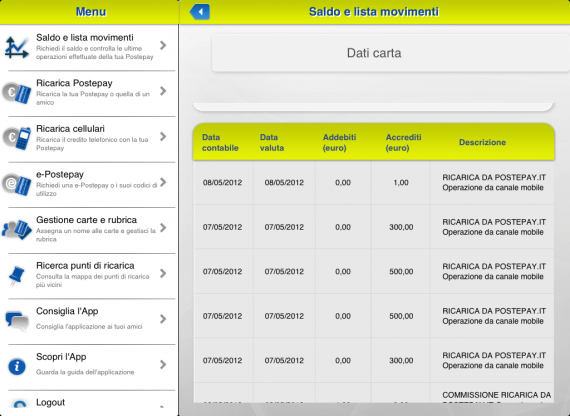
Task: Select e-Postepay menu entry
Action: (89, 185)
